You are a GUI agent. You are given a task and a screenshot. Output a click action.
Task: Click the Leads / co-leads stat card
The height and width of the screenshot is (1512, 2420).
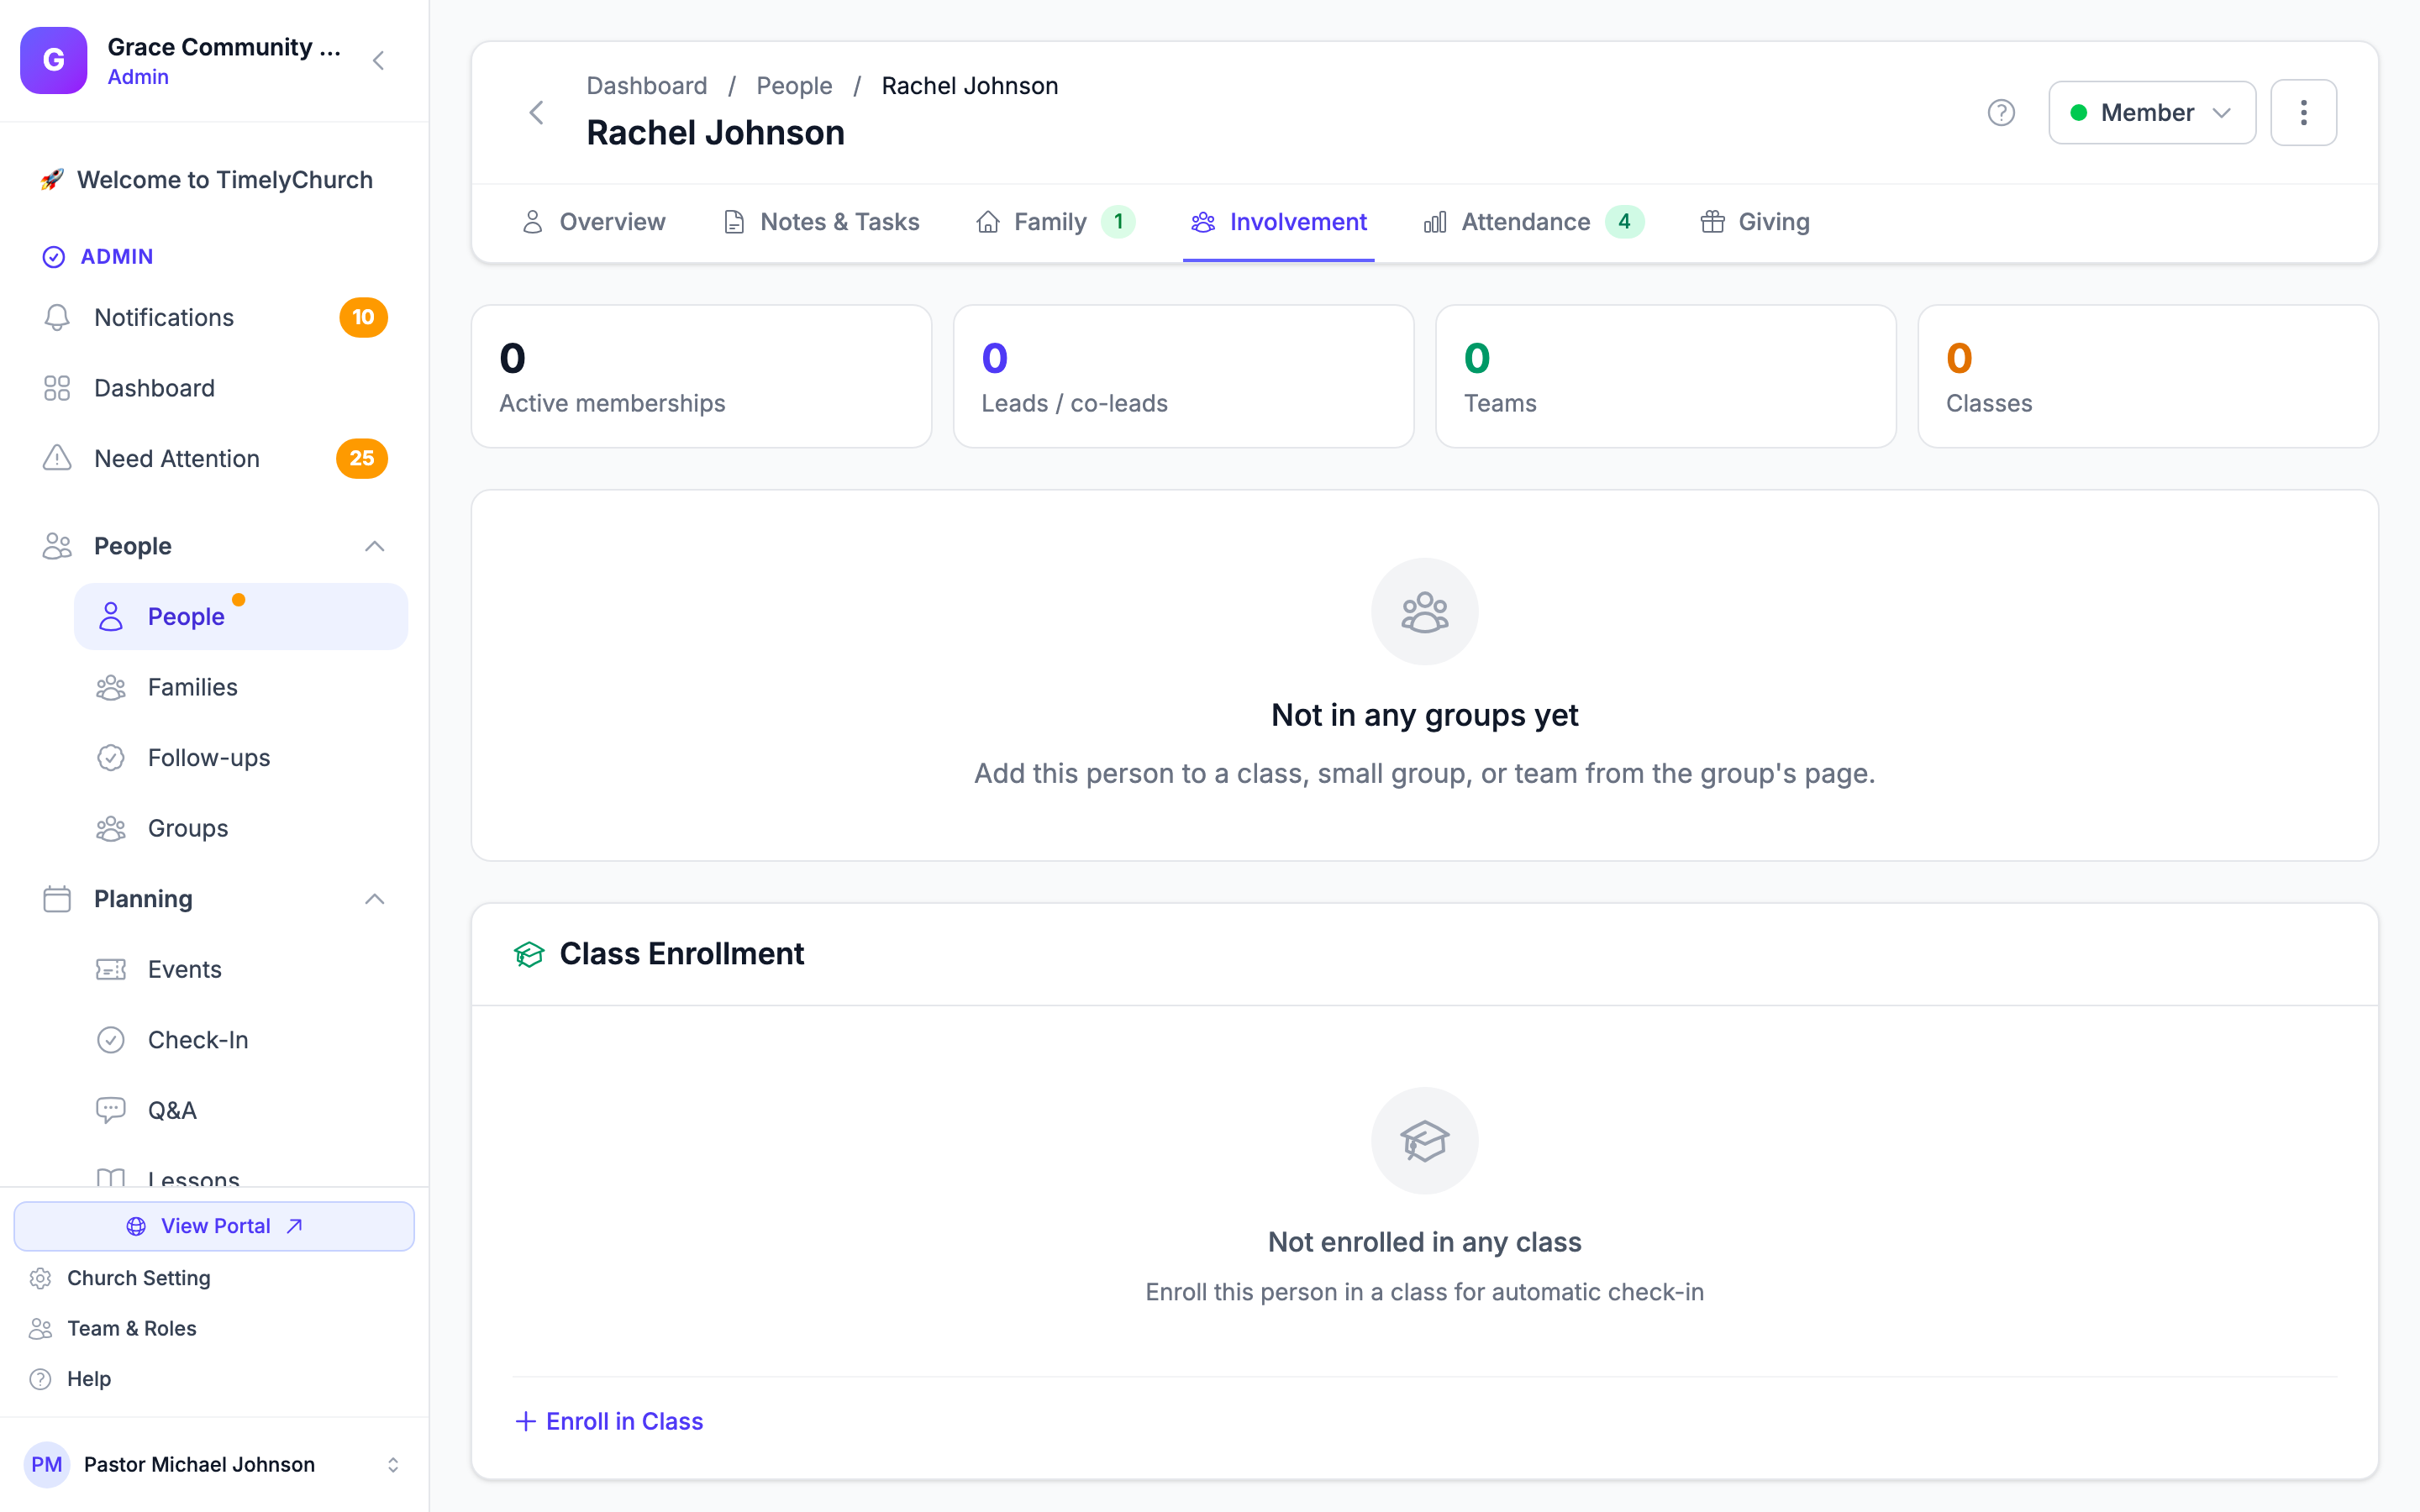[x=1183, y=376]
